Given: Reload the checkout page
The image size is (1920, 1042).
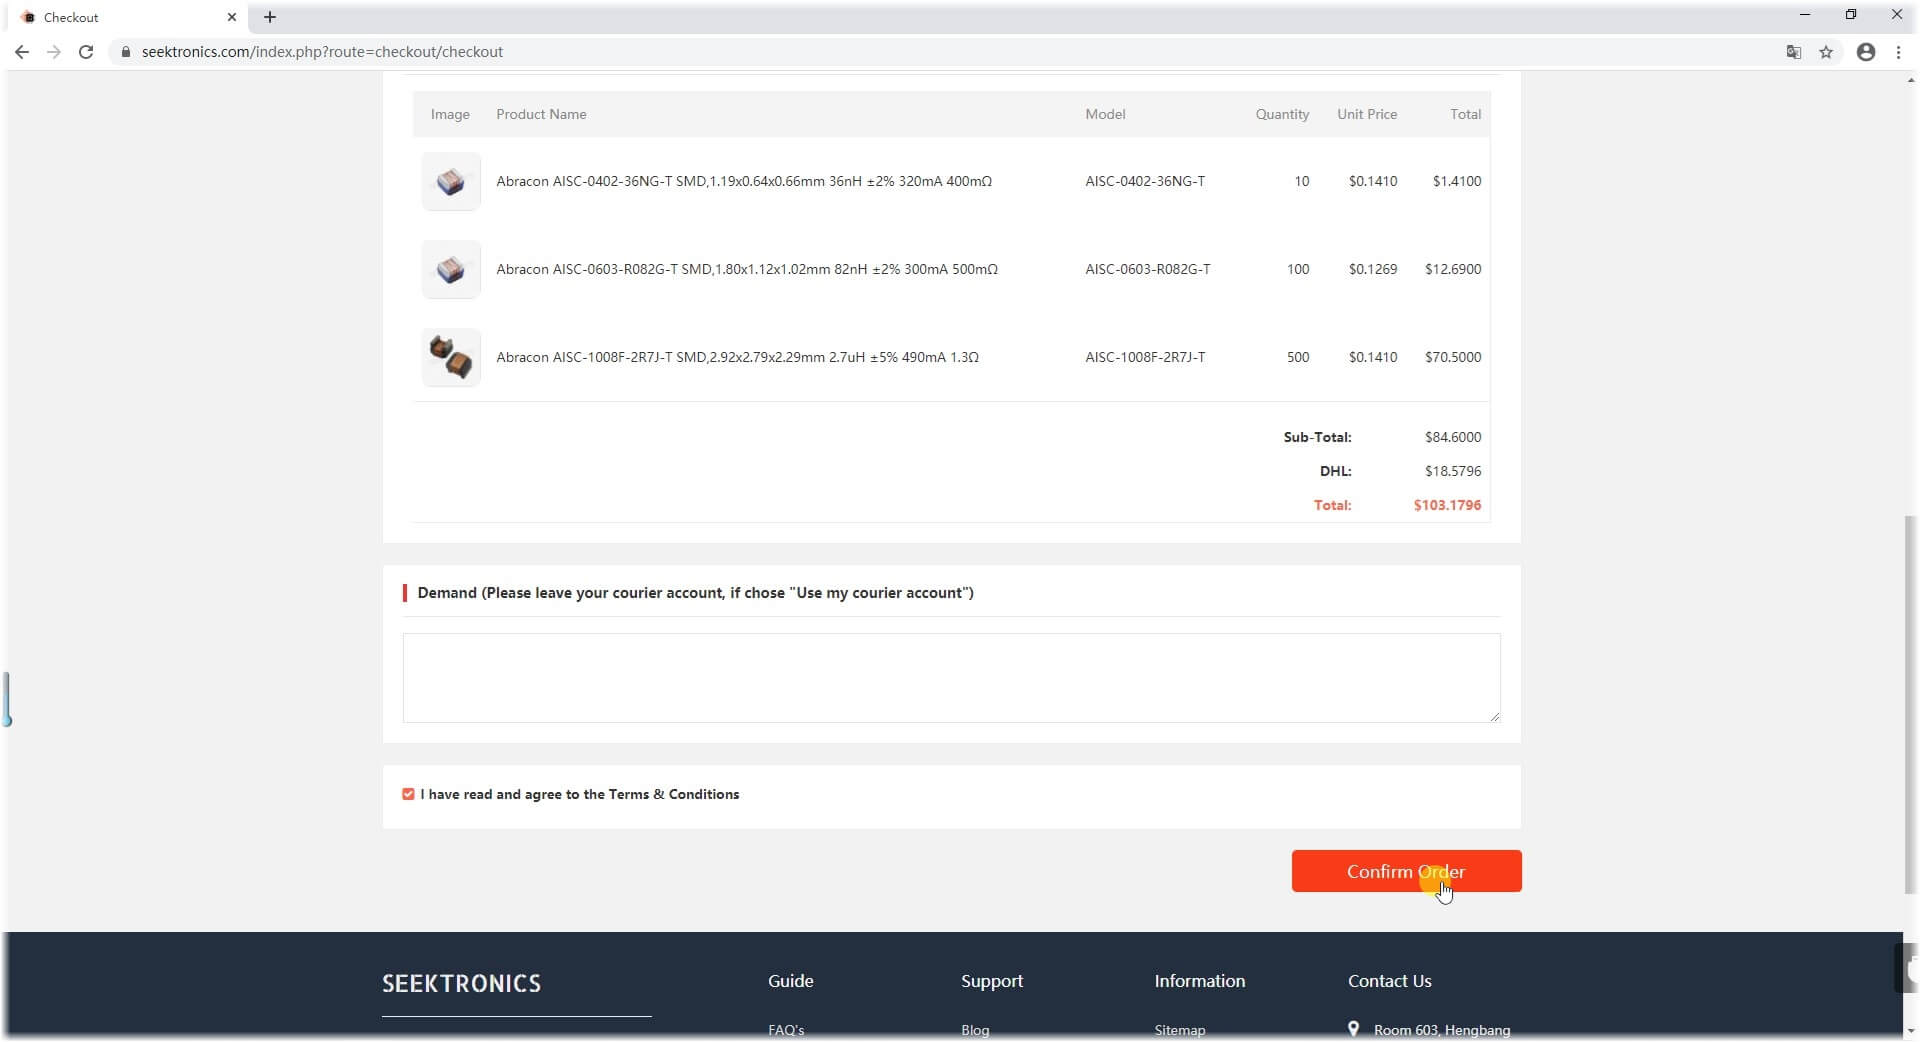Looking at the screenshot, I should pyautogui.click(x=86, y=52).
